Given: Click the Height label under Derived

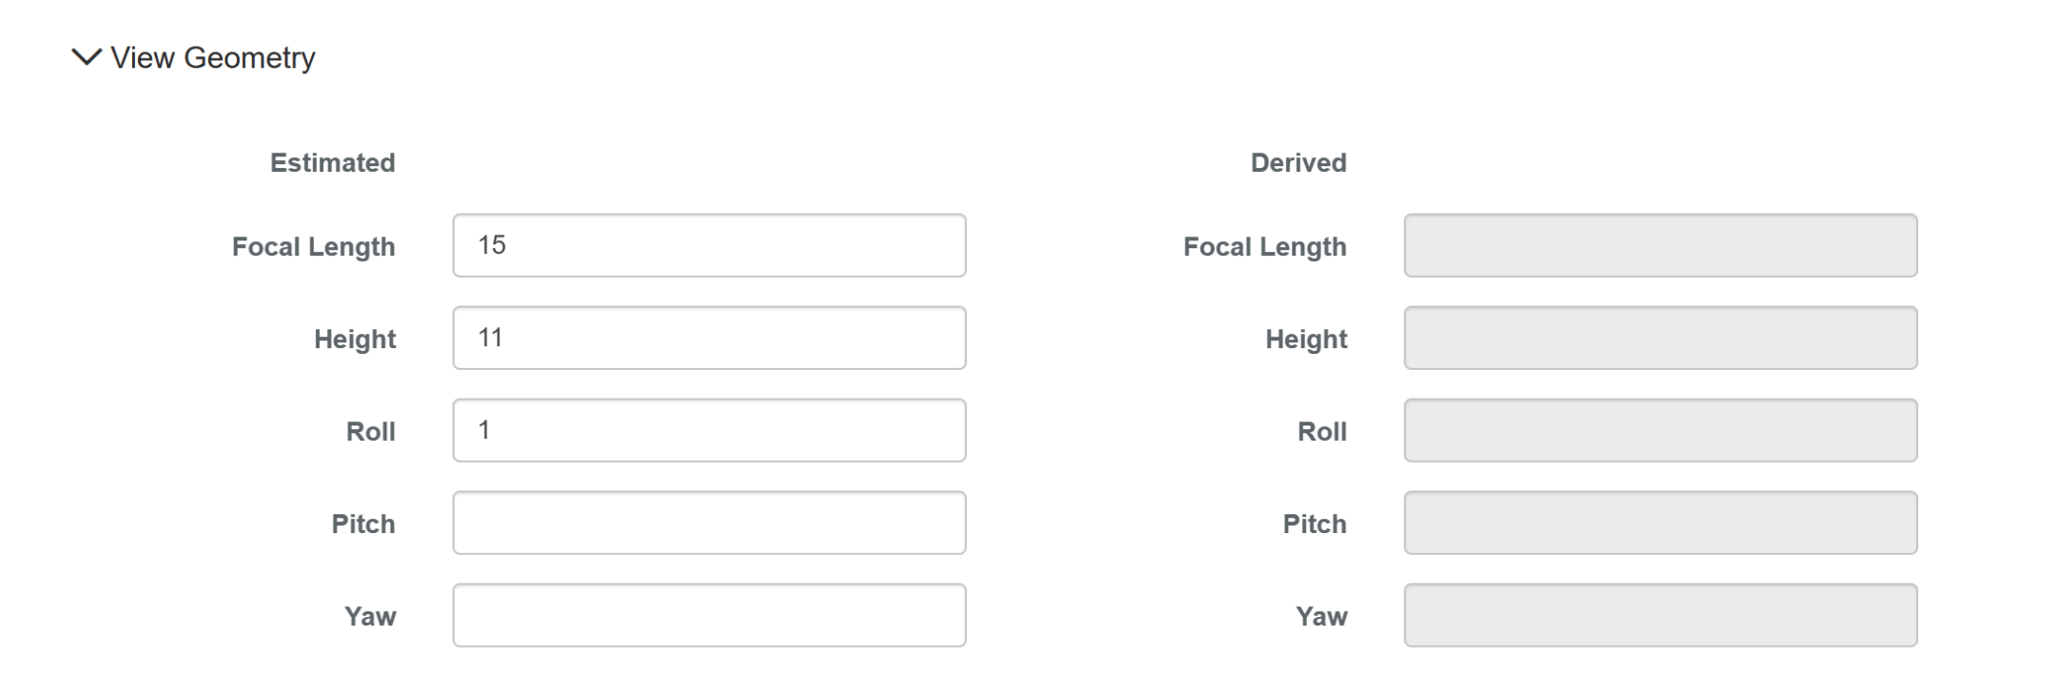Looking at the screenshot, I should 1307,339.
